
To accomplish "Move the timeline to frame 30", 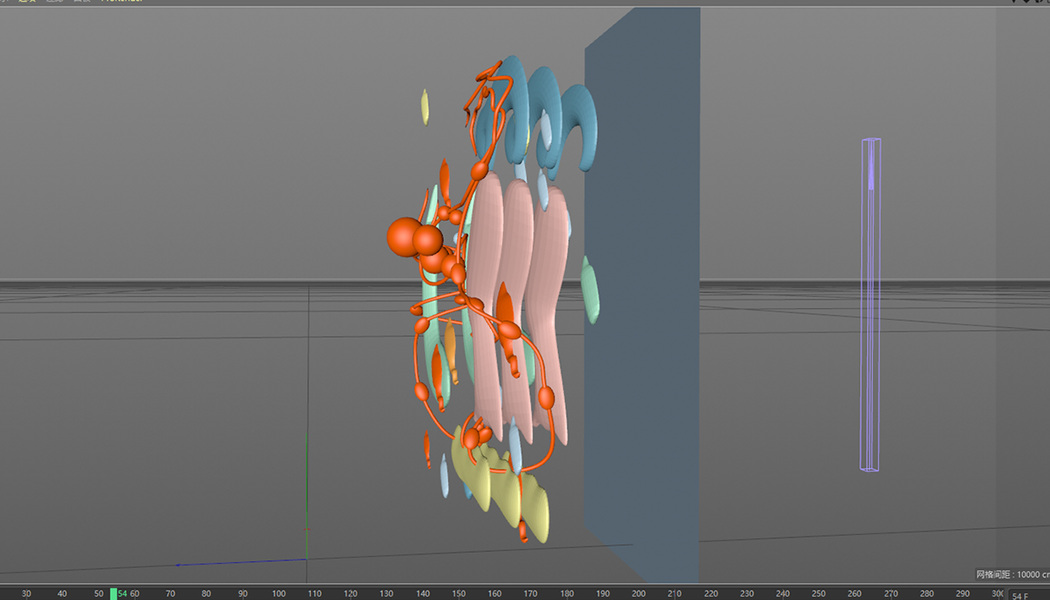I will pyautogui.click(x=26, y=593).
